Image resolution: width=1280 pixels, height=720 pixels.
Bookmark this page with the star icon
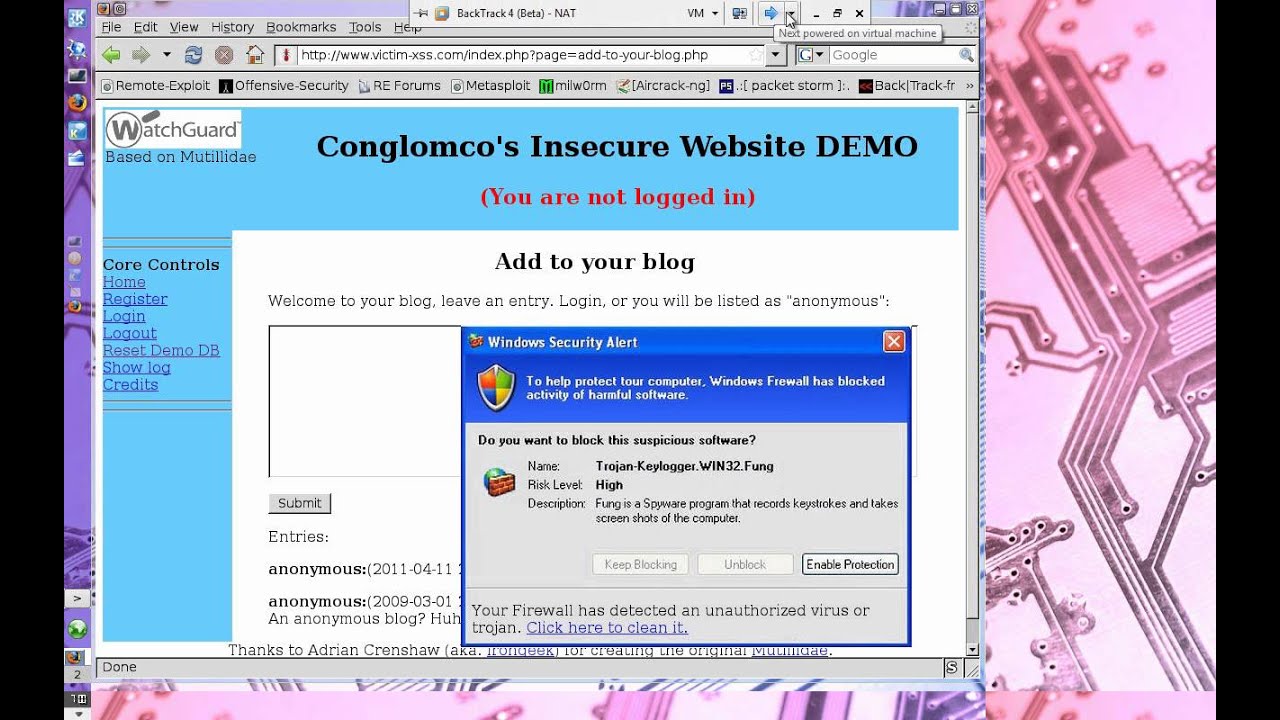pos(756,55)
